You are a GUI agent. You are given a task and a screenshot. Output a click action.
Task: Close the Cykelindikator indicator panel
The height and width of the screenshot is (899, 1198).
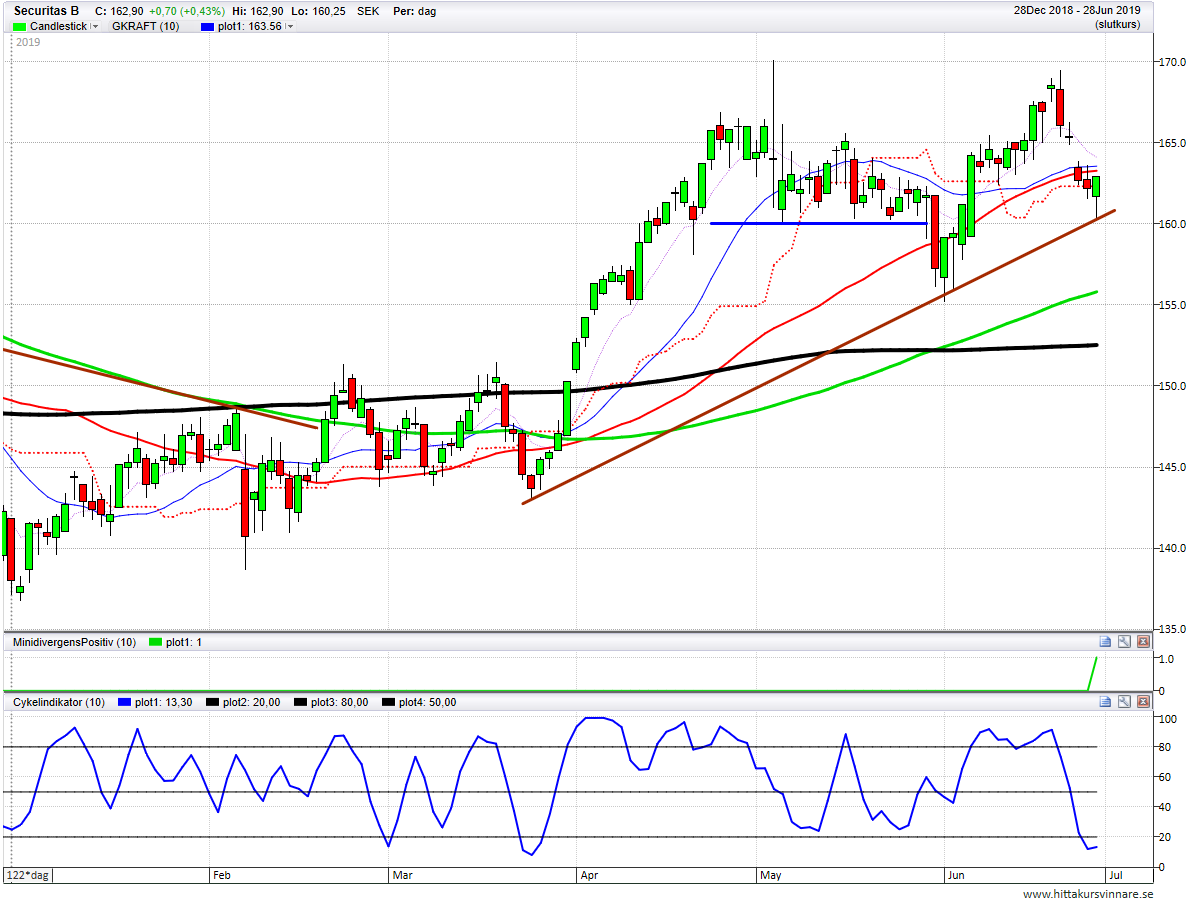click(1143, 701)
